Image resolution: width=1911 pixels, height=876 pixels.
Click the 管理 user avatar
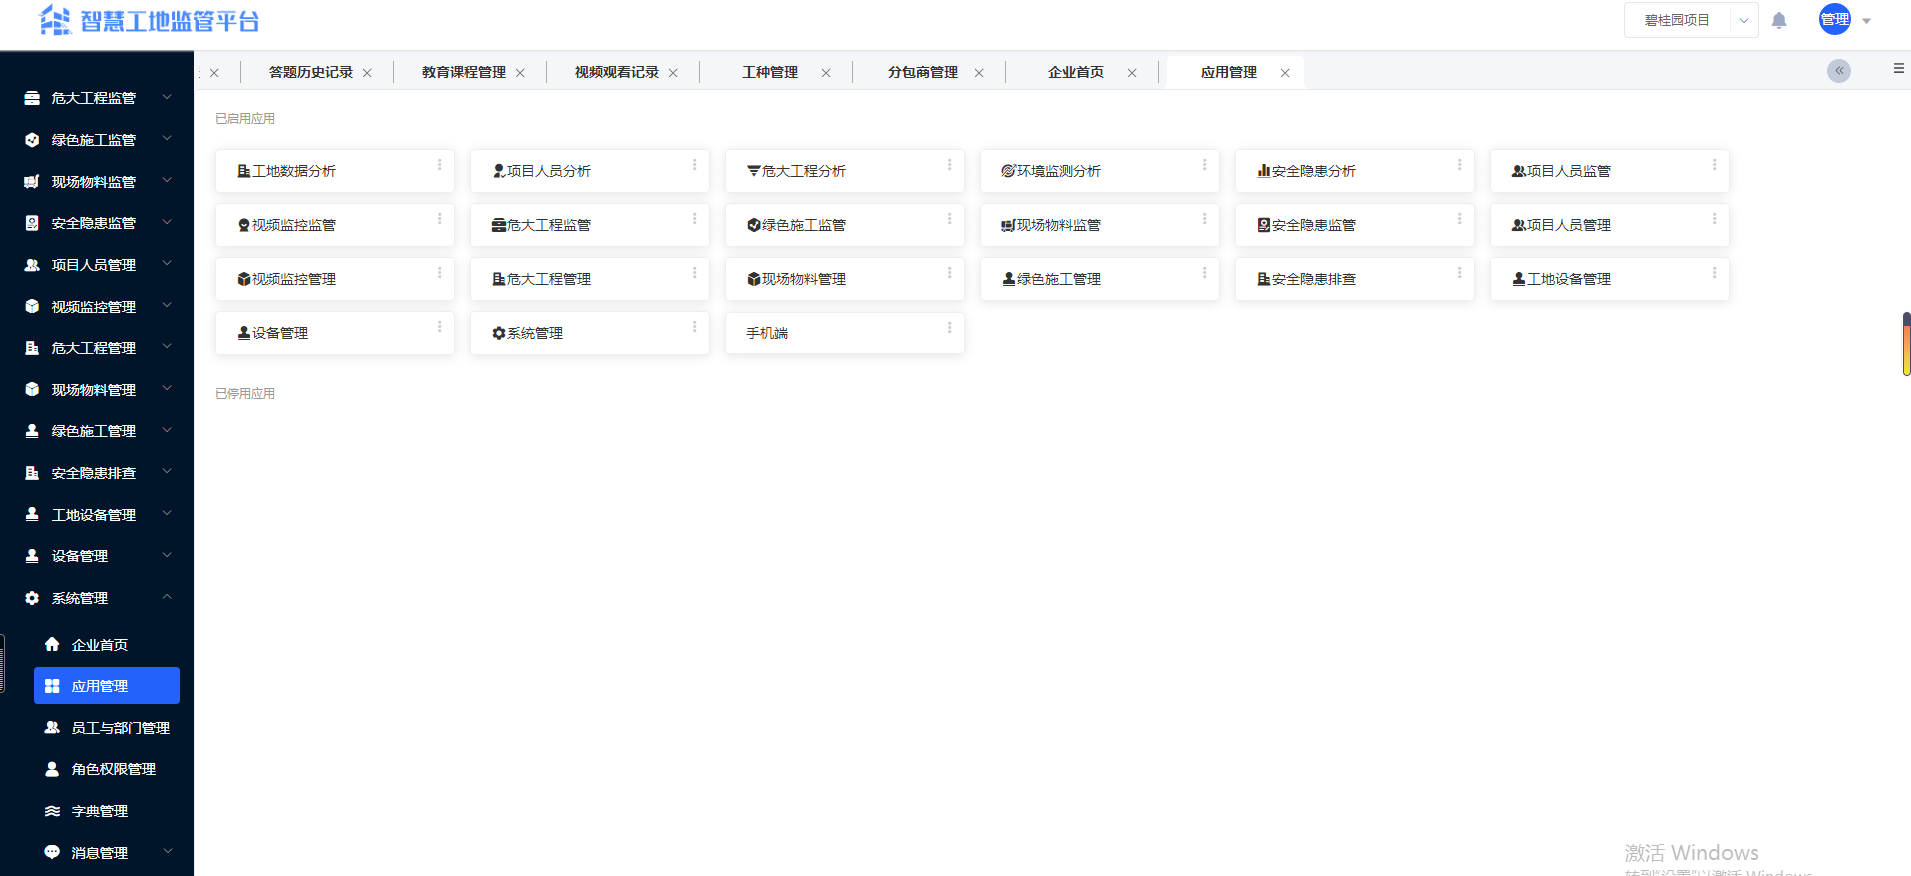(1834, 20)
